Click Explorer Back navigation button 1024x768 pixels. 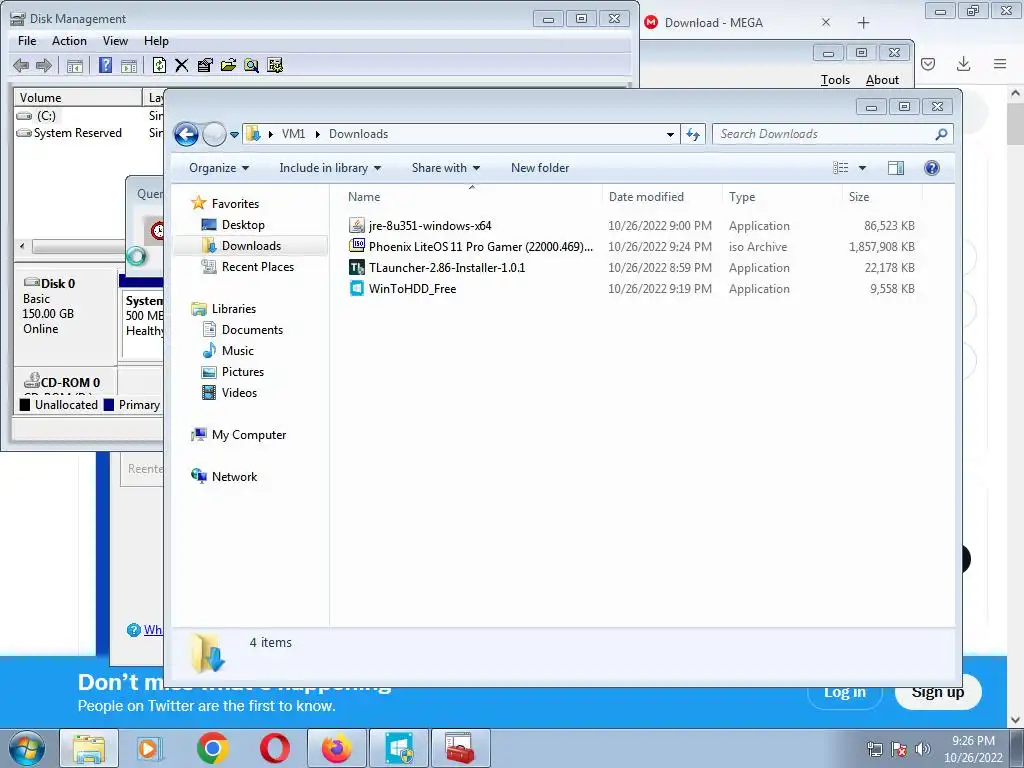coord(186,135)
